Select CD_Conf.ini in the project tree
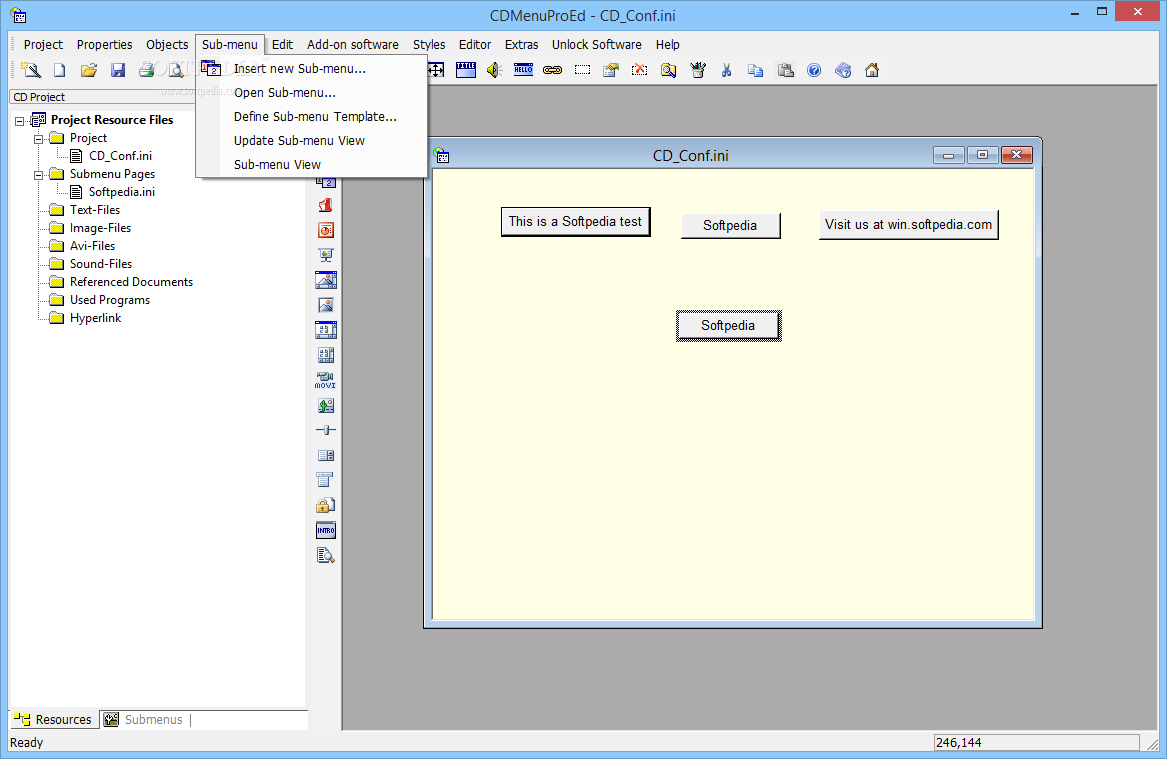1167x759 pixels. pyautogui.click(x=120, y=156)
